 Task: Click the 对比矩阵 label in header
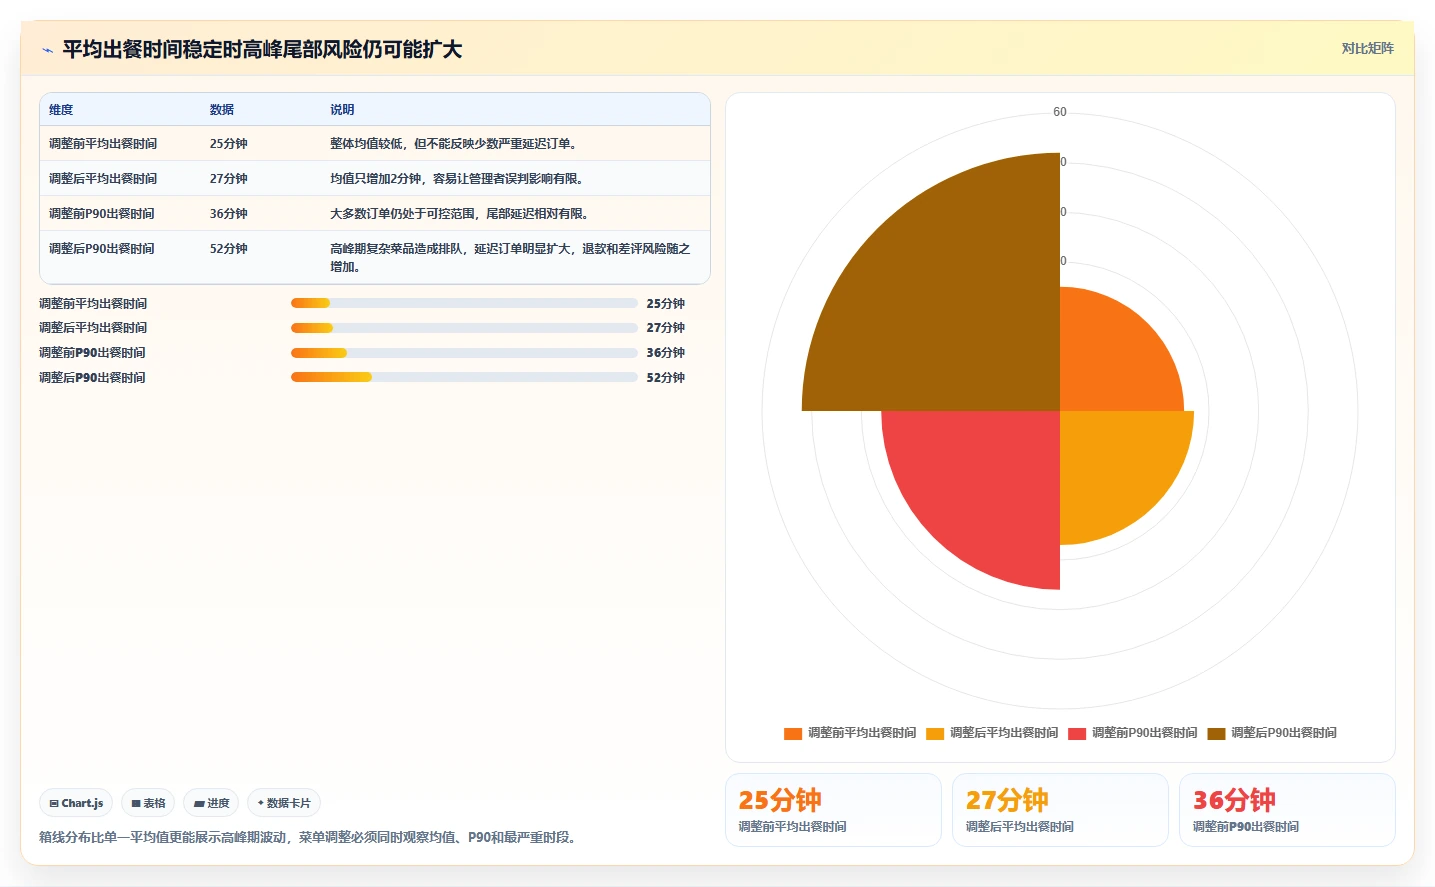(1367, 48)
